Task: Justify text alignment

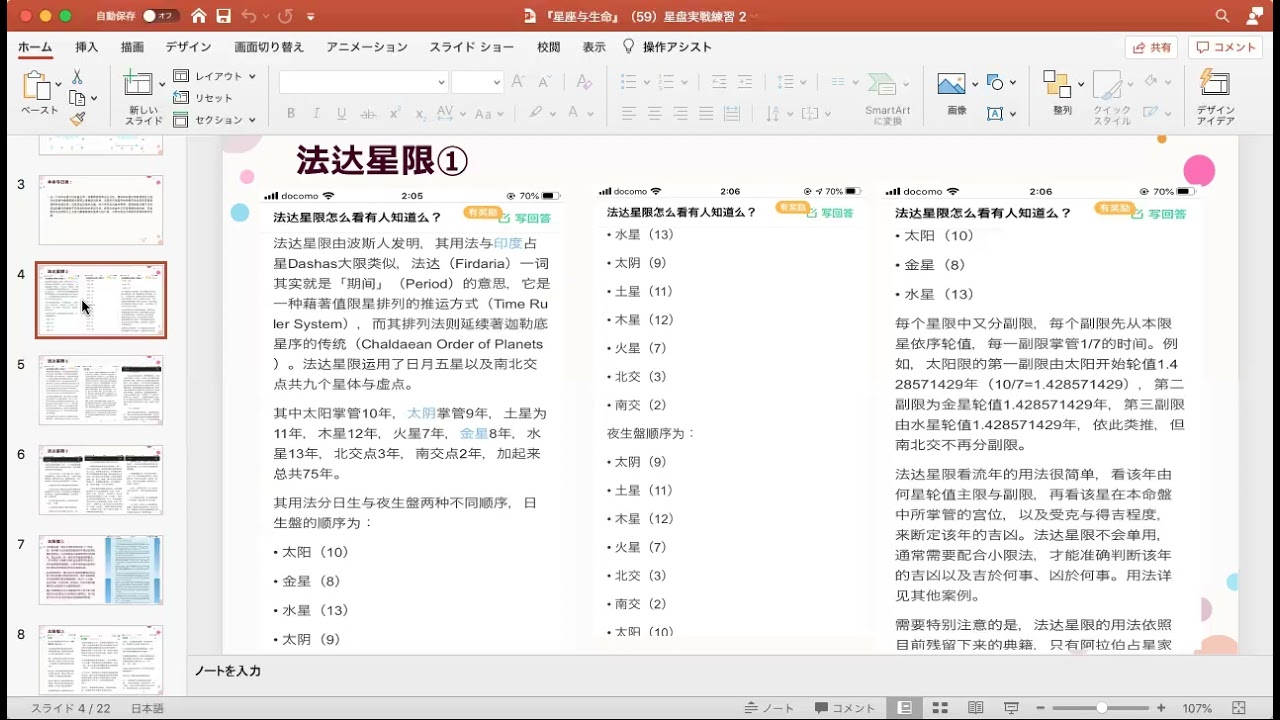Action: [706, 114]
